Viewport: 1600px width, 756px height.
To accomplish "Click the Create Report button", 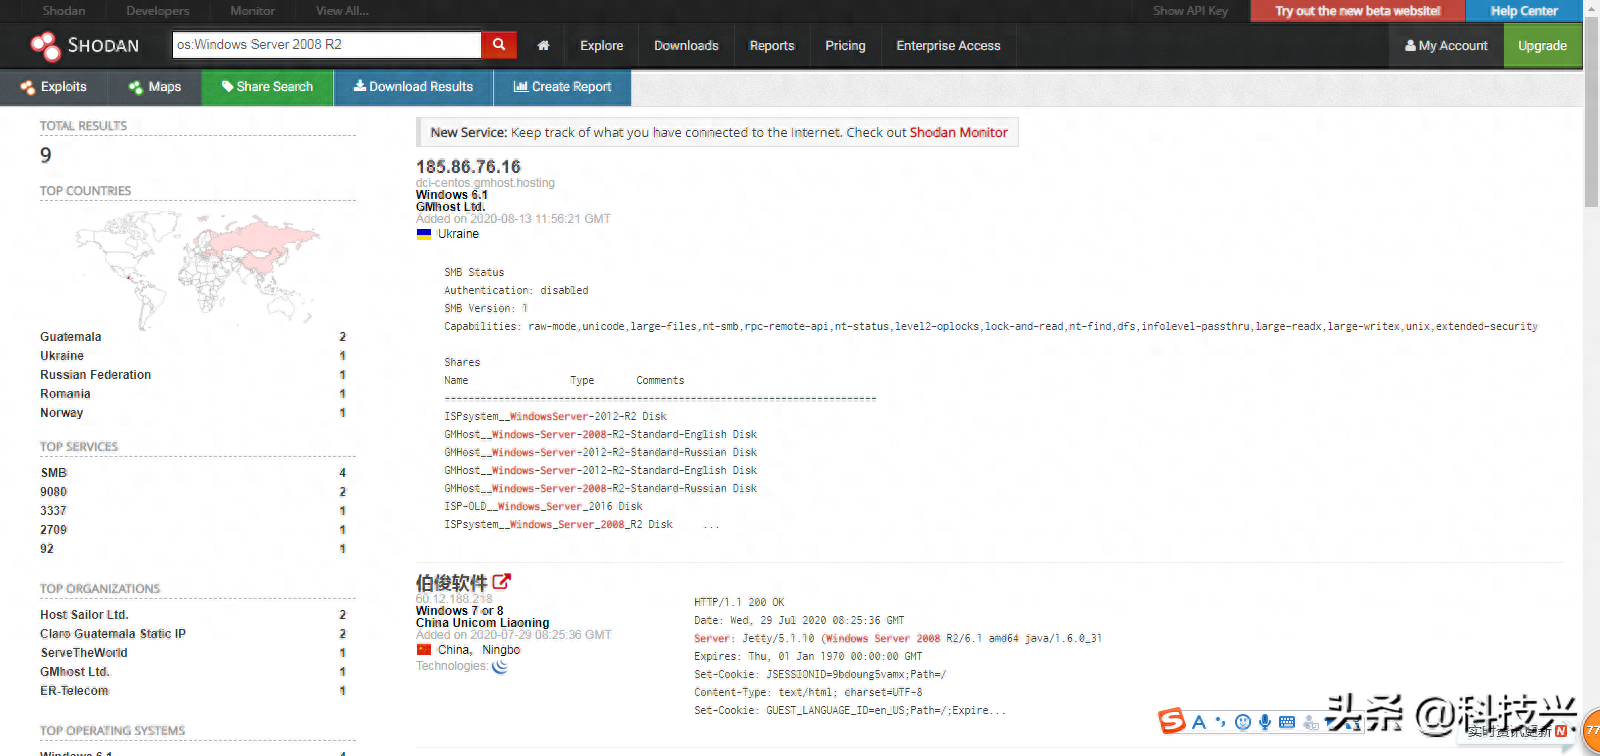I will (x=562, y=87).
